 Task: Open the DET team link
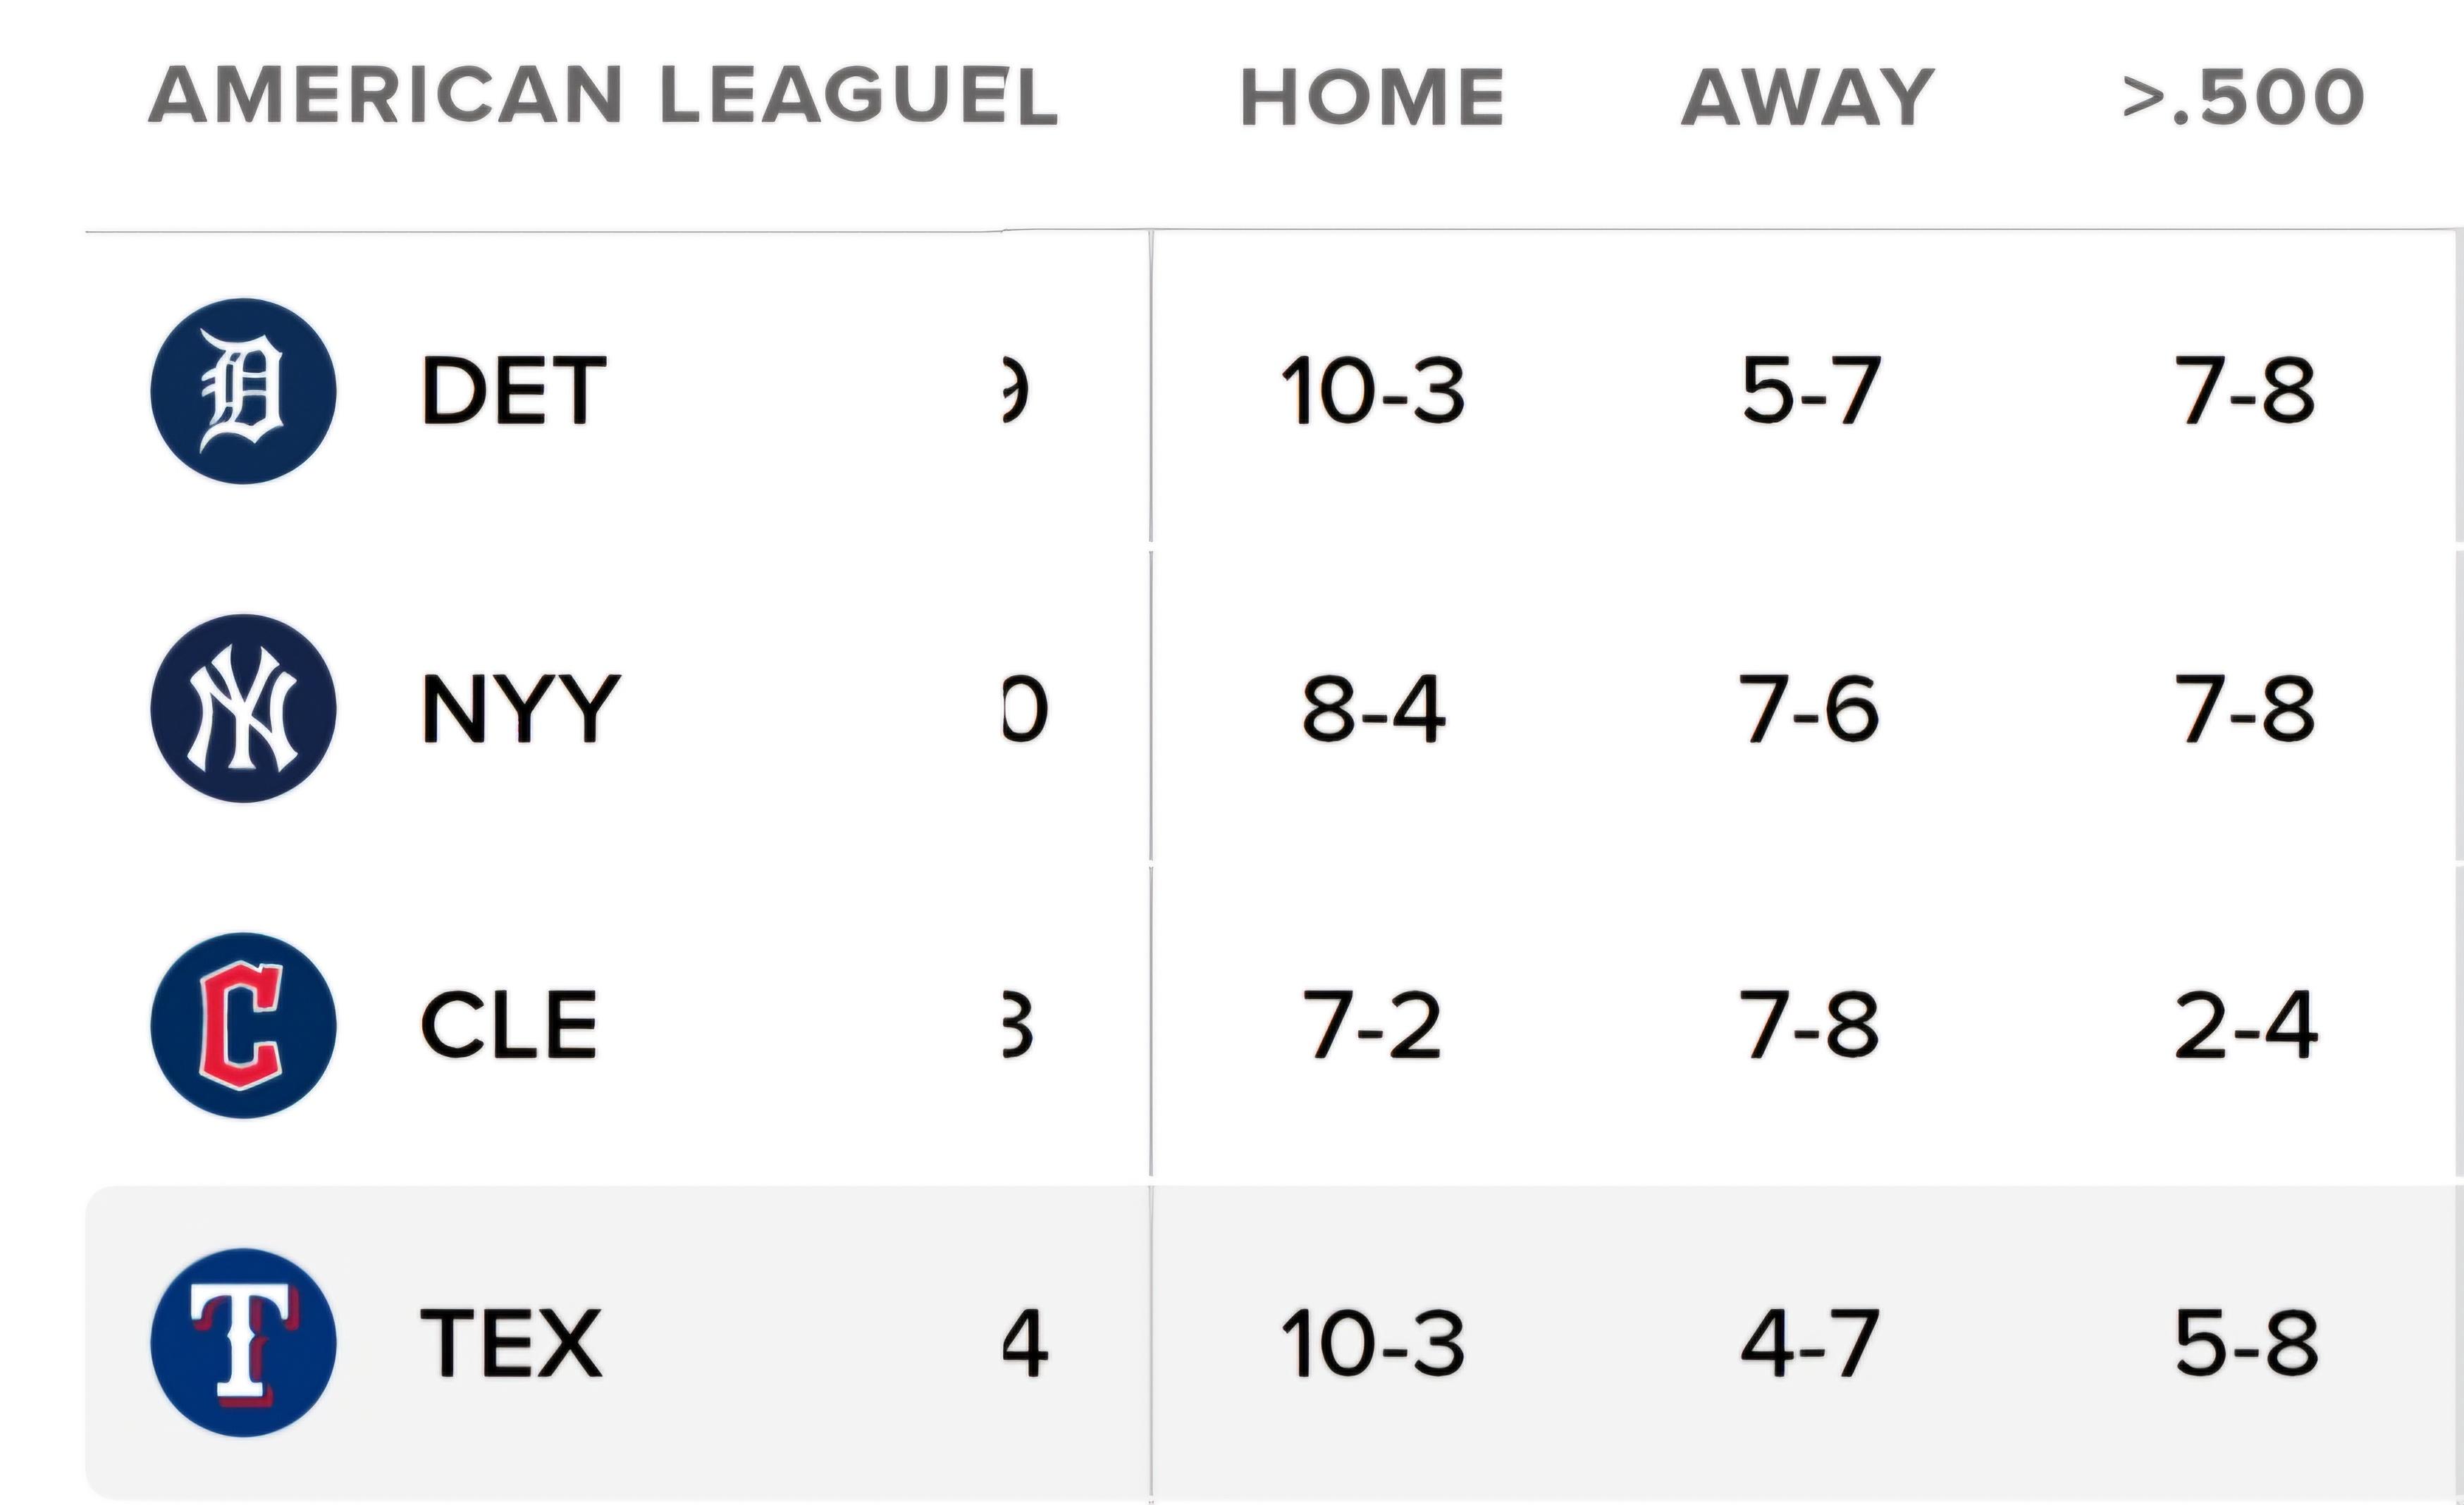513,391
